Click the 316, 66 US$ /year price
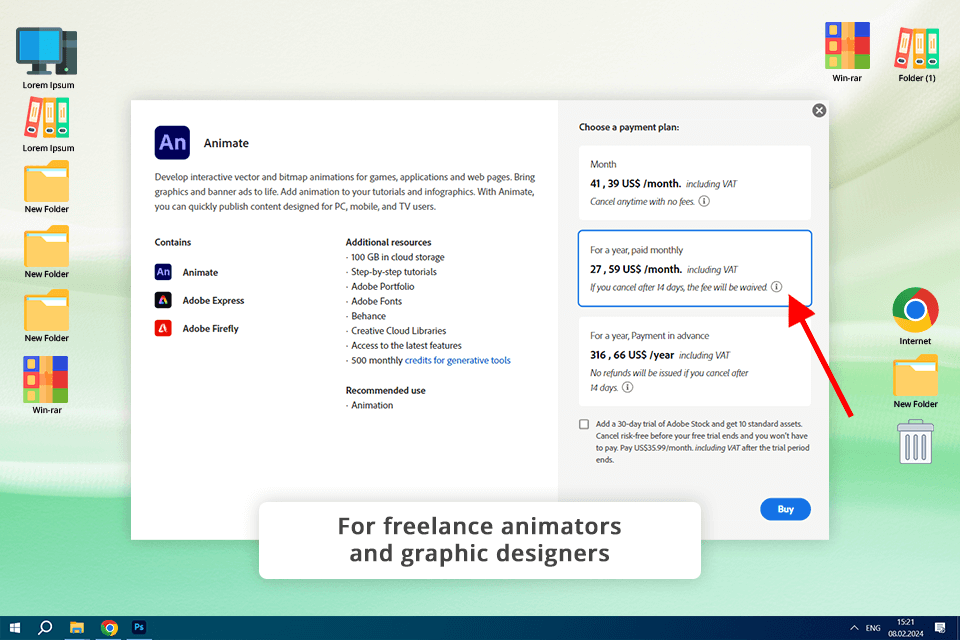The width and height of the screenshot is (960, 640). pos(632,355)
